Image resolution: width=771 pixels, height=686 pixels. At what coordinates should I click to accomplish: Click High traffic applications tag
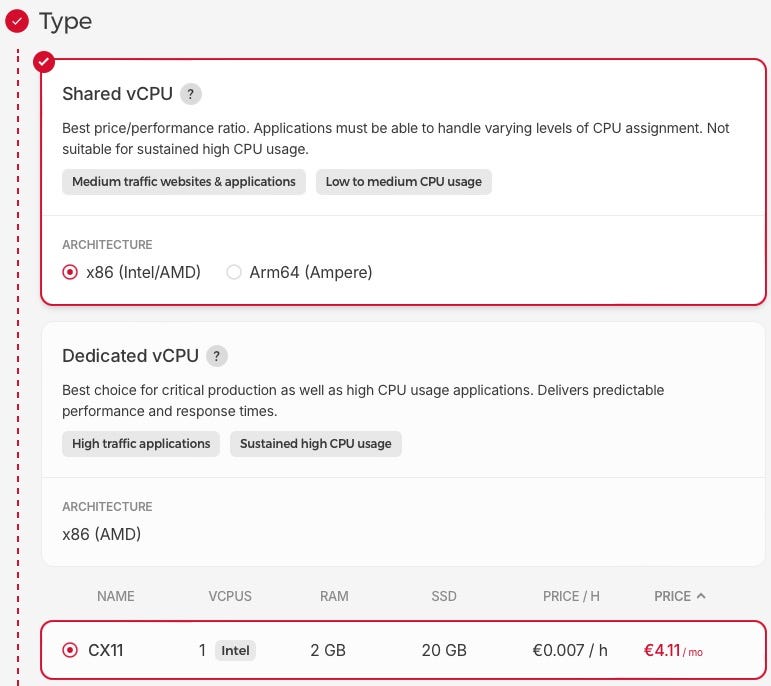(141, 444)
